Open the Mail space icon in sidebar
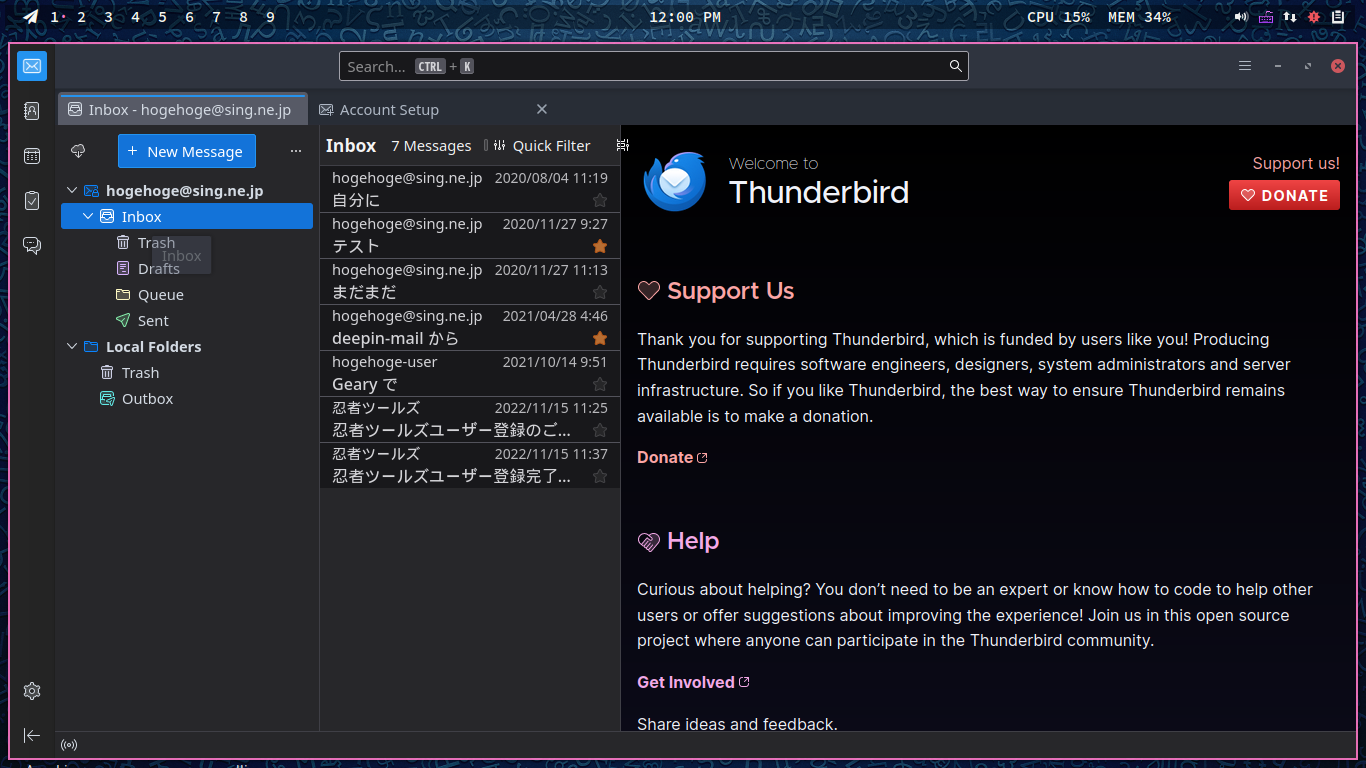Image resolution: width=1366 pixels, height=768 pixels. tap(32, 66)
